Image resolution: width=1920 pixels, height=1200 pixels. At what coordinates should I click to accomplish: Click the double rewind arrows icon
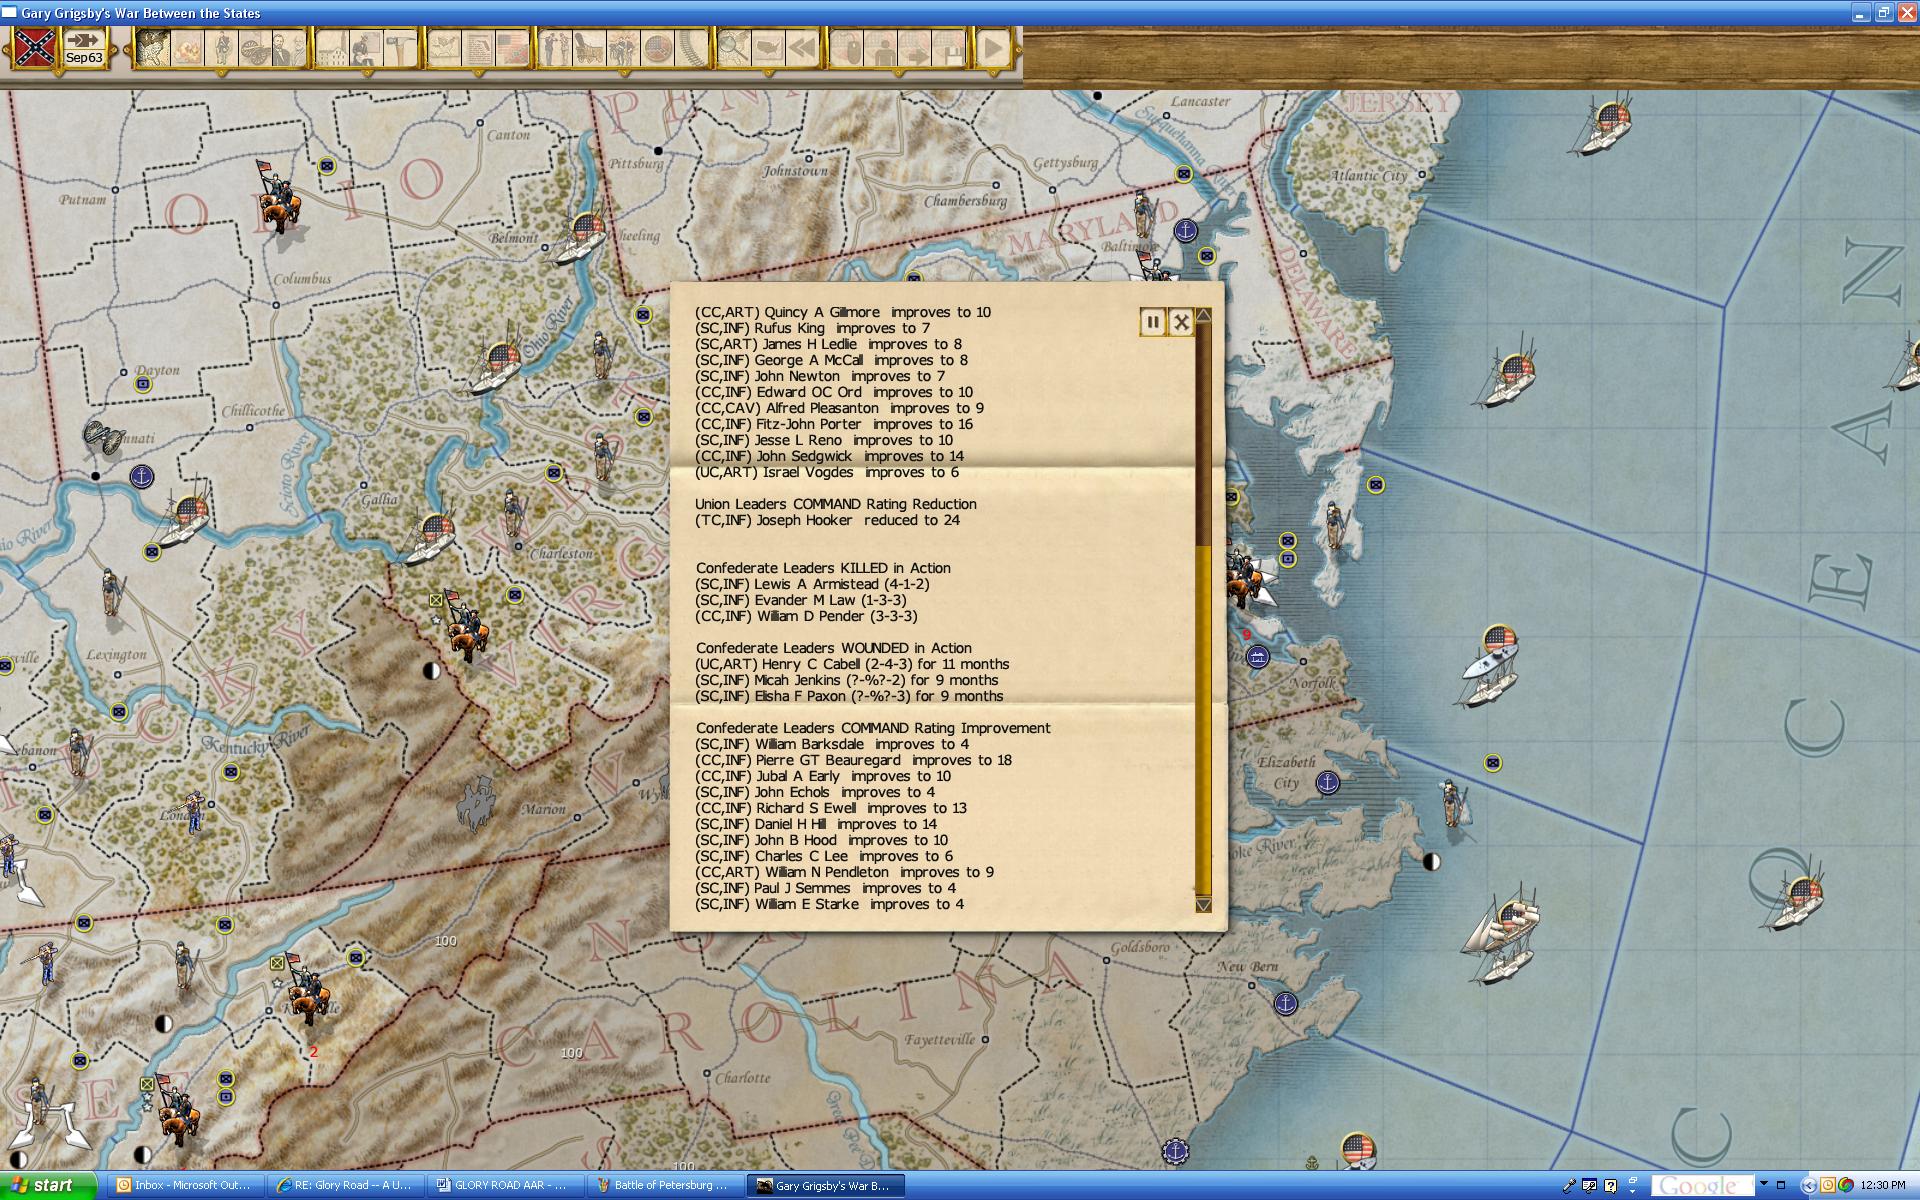click(x=802, y=48)
